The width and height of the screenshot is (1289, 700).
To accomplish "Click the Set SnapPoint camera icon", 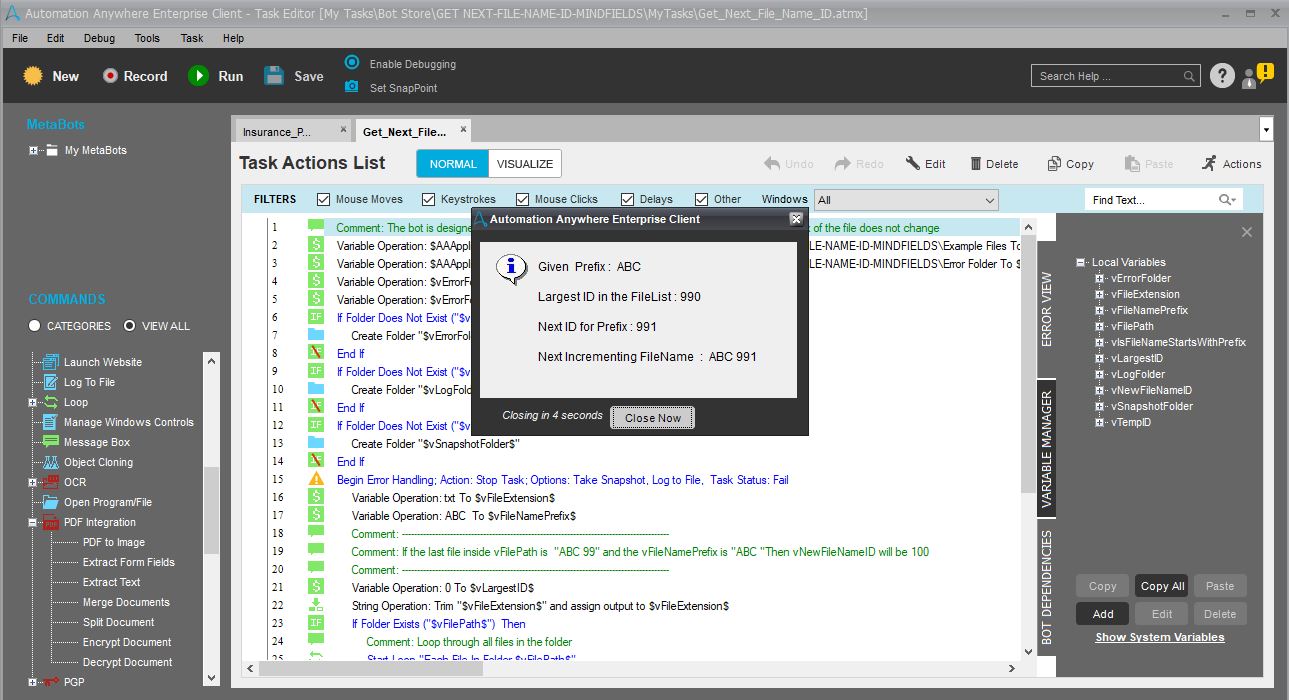I will [352, 87].
